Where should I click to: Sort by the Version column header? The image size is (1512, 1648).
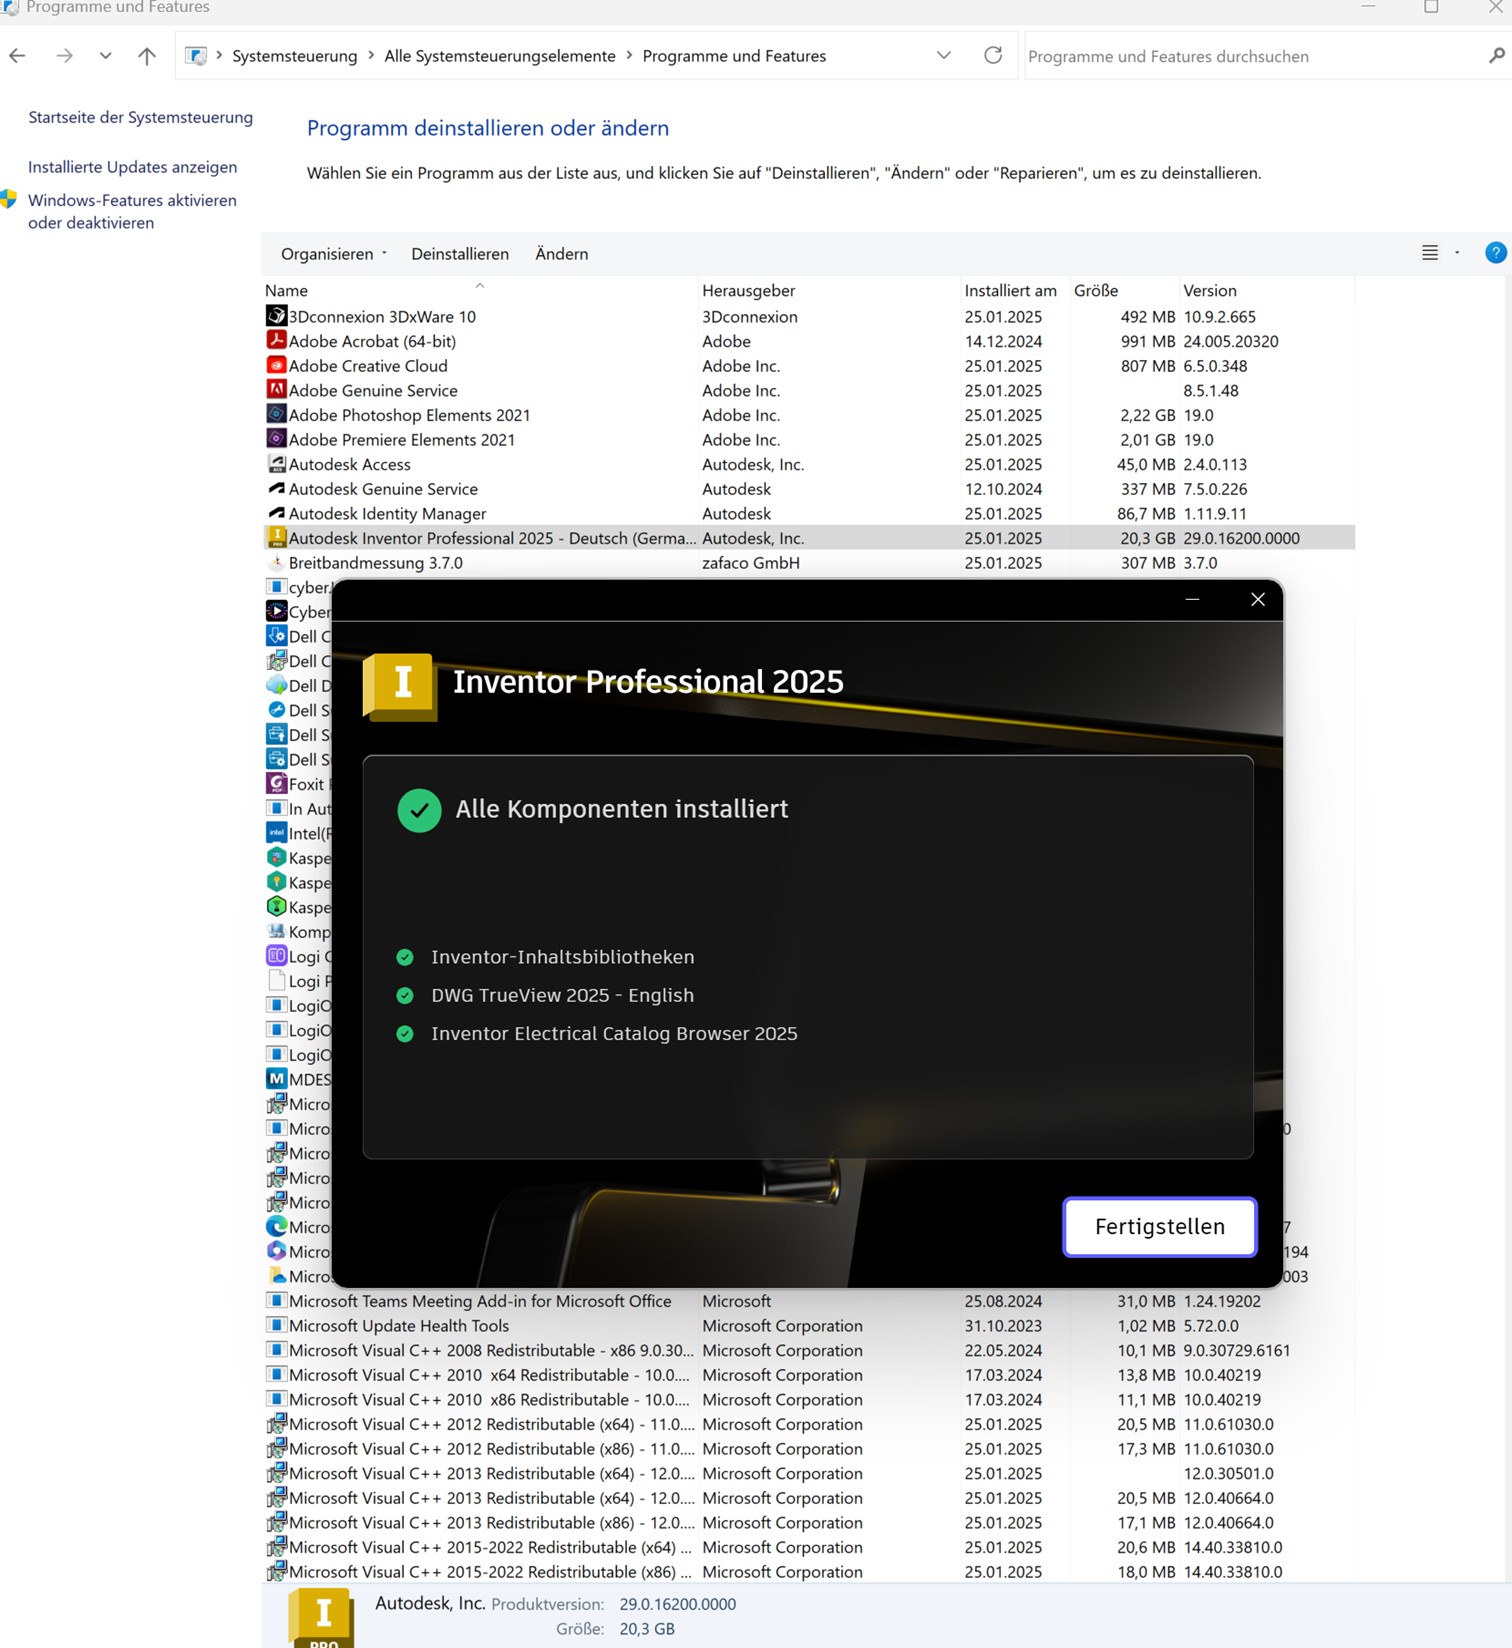(1266, 290)
